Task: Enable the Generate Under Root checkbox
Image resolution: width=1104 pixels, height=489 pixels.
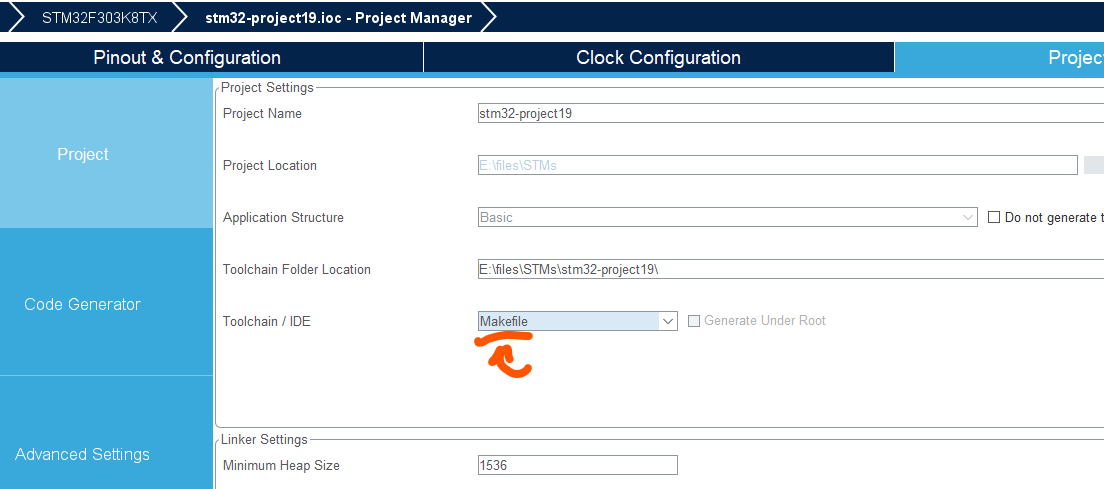Action: click(x=695, y=321)
